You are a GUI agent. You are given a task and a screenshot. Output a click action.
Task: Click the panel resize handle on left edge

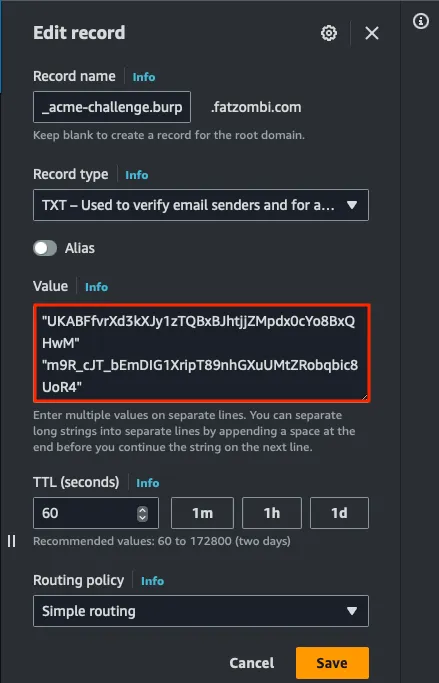coord(12,541)
